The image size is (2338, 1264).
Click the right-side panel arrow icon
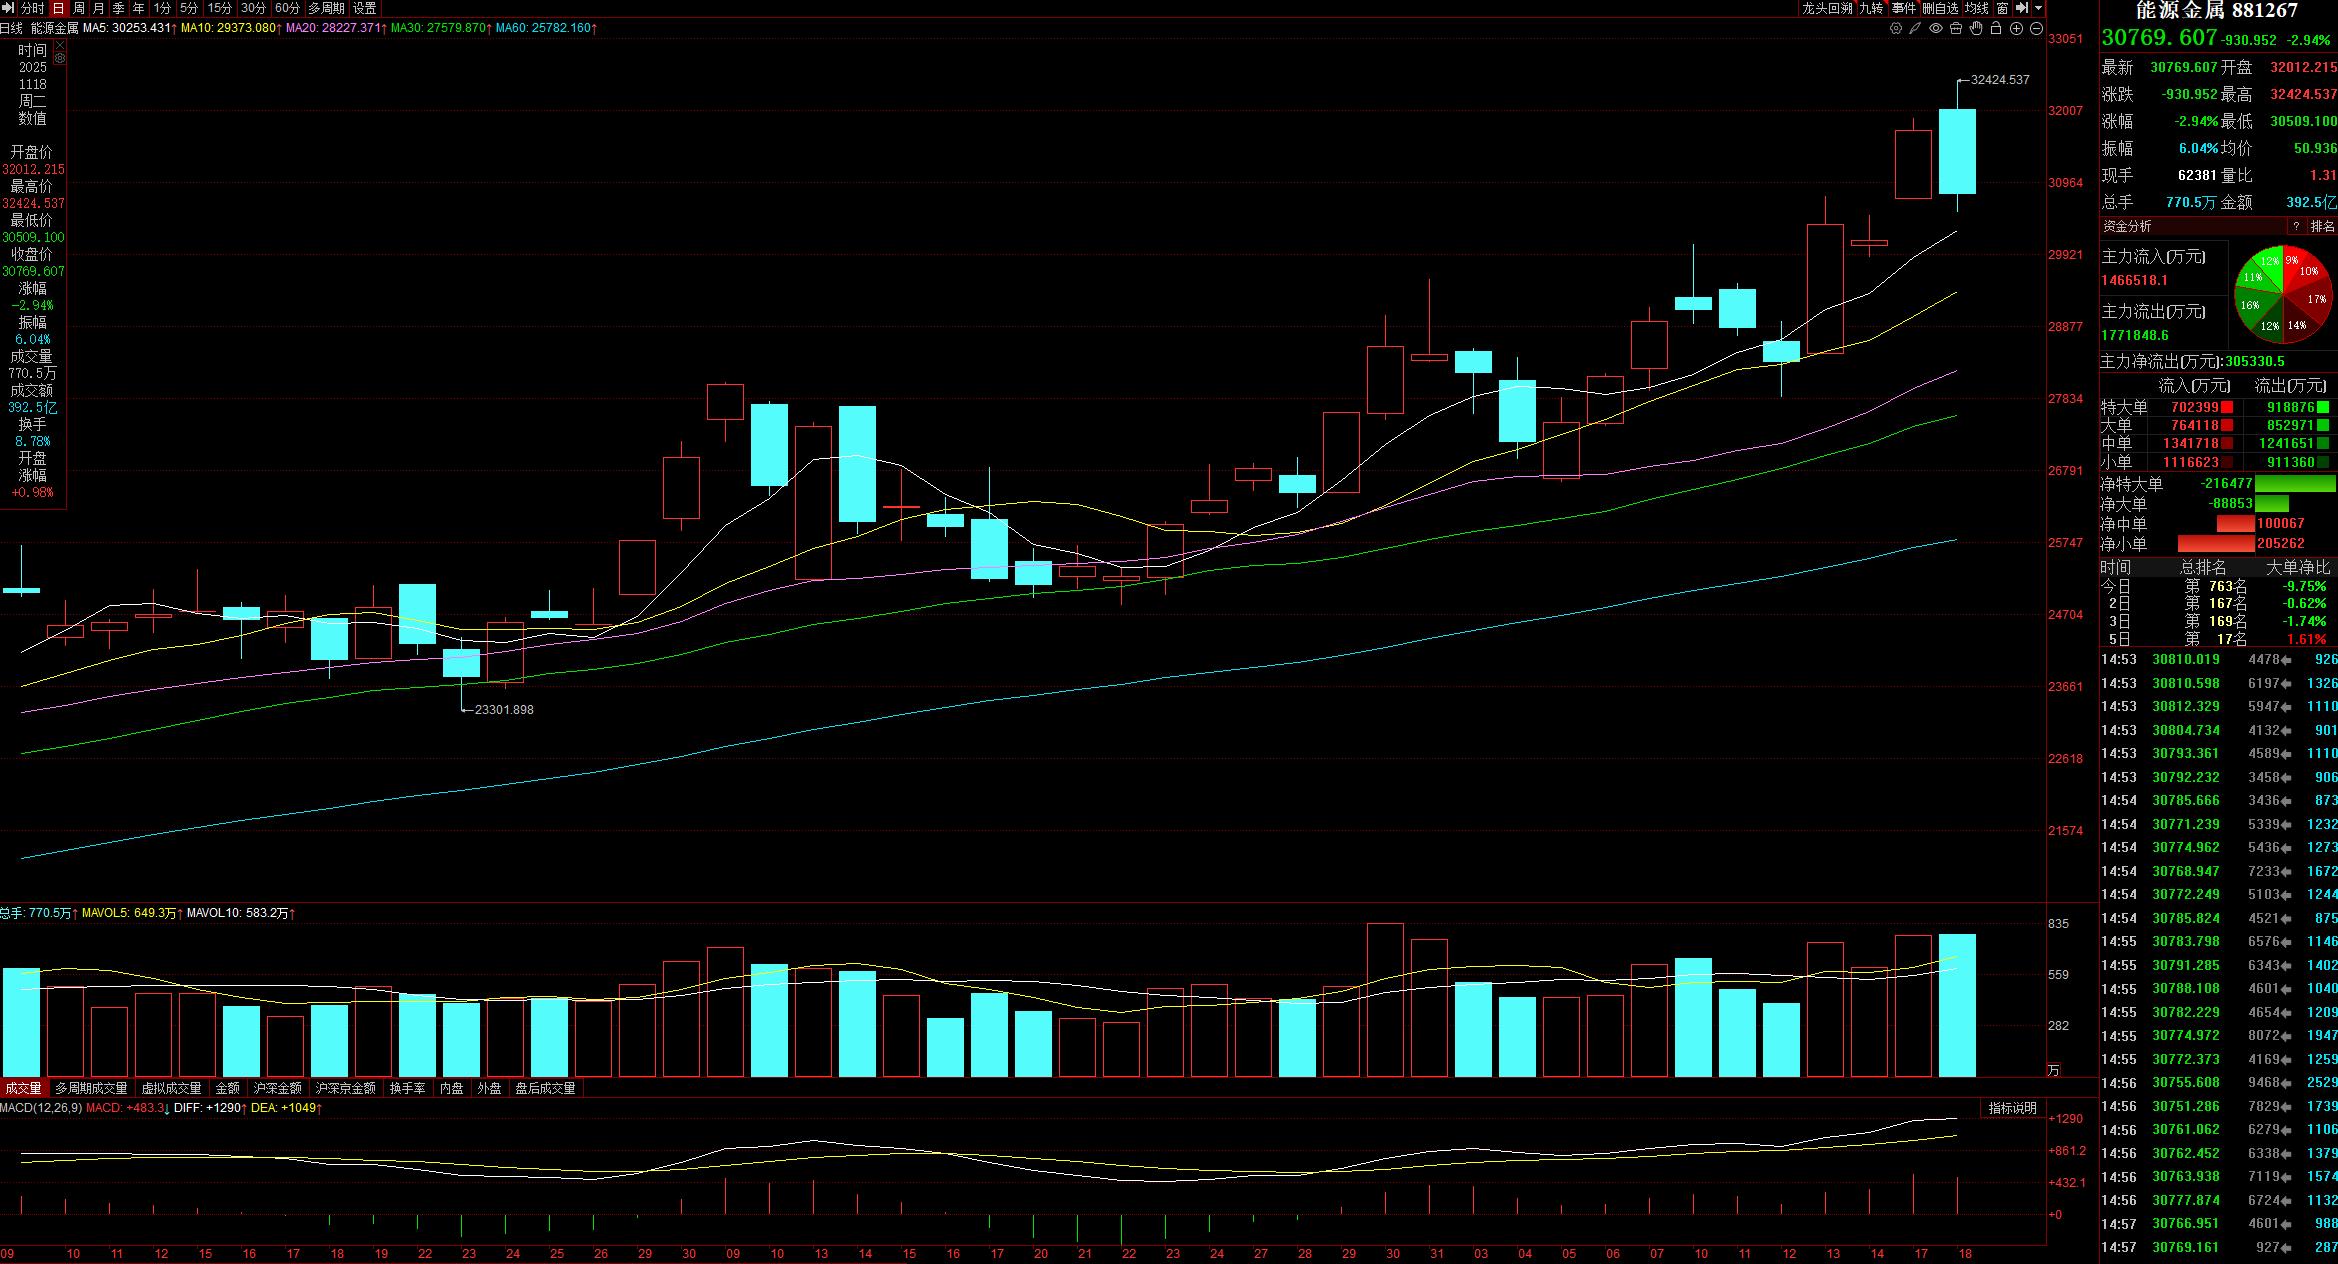pyautogui.click(x=2022, y=8)
